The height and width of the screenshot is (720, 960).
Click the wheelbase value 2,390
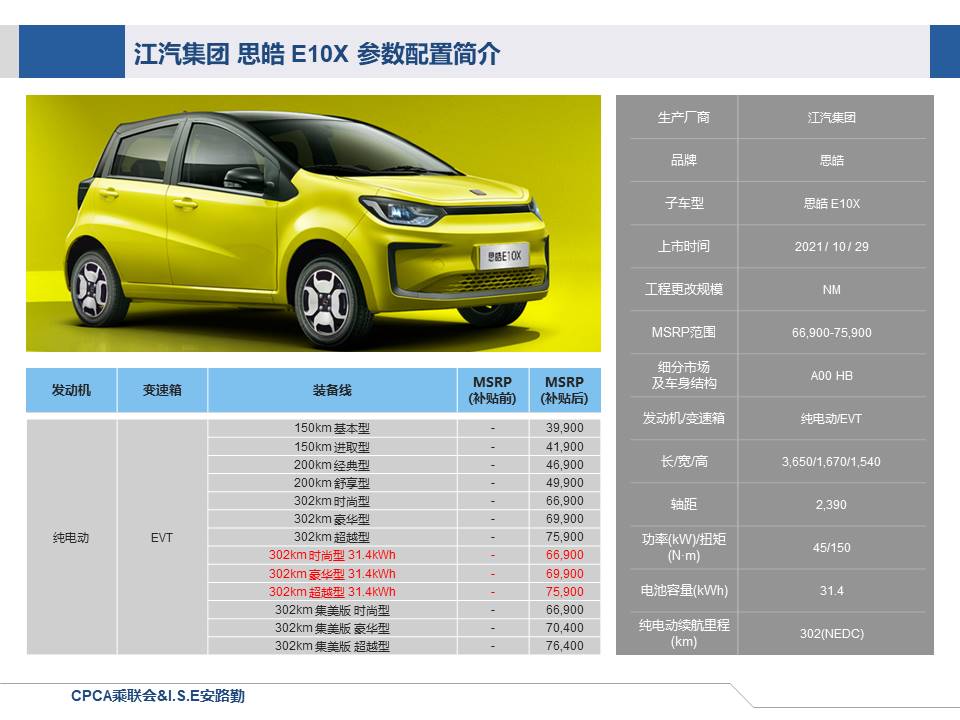click(831, 504)
